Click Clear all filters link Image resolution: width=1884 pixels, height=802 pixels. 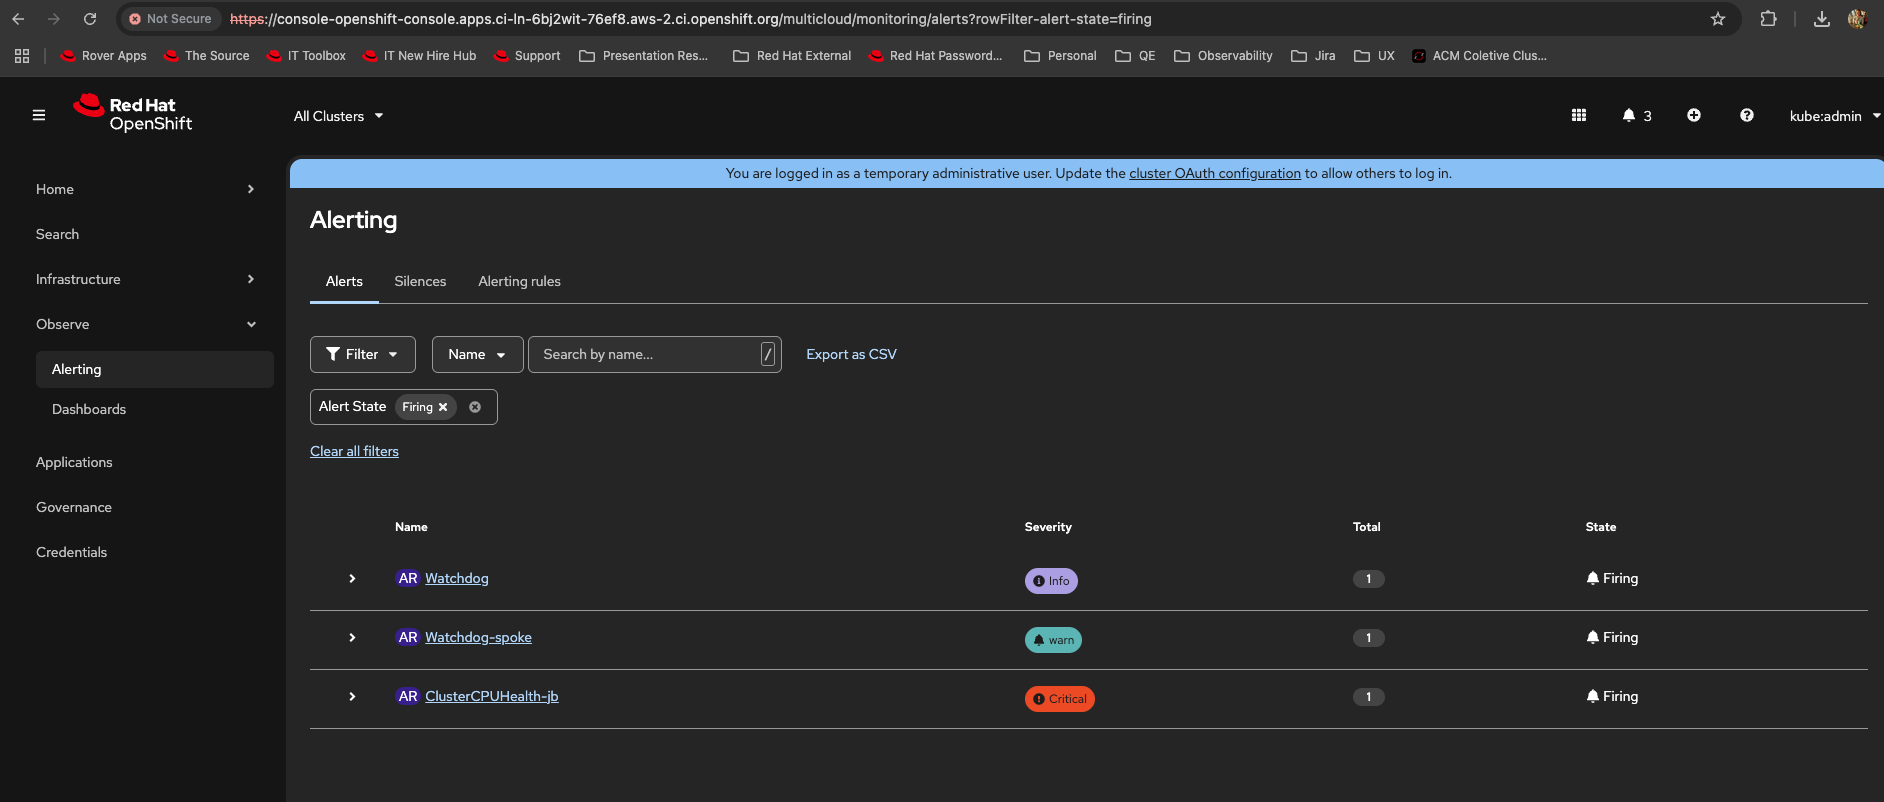coord(354,451)
